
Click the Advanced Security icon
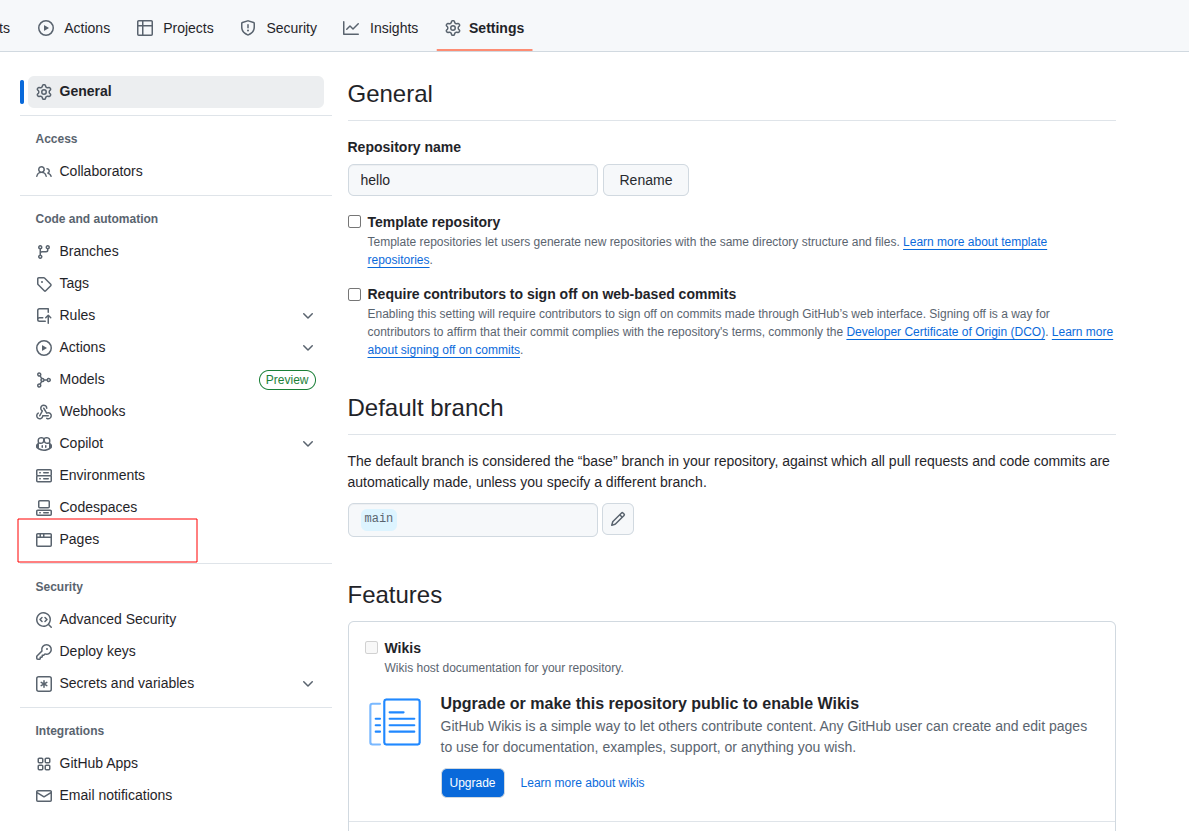(x=44, y=619)
